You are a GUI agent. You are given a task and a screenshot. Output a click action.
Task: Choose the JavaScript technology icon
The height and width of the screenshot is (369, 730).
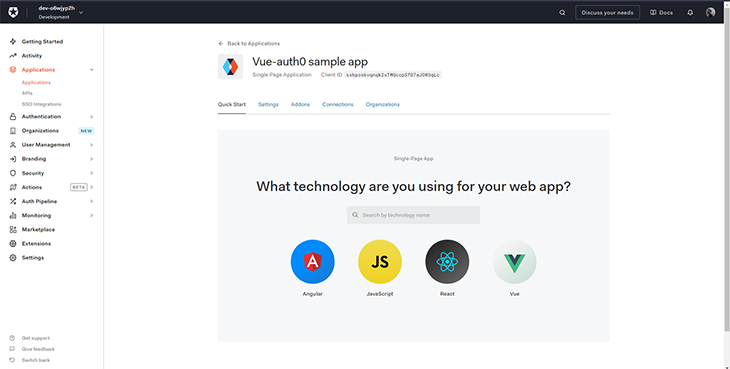[380, 262]
